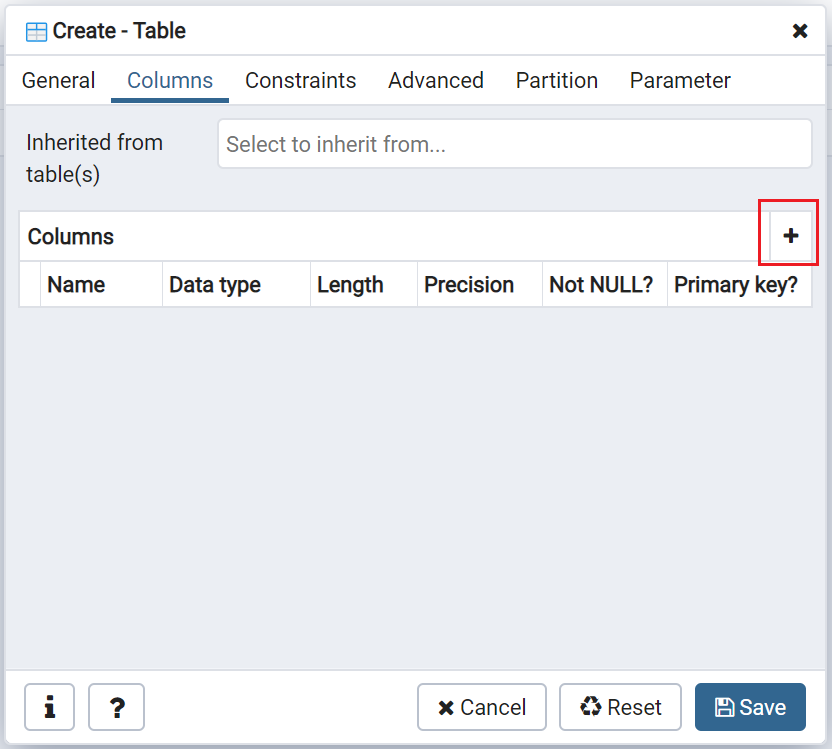
Task: Open the Constraints tab
Action: (x=301, y=81)
